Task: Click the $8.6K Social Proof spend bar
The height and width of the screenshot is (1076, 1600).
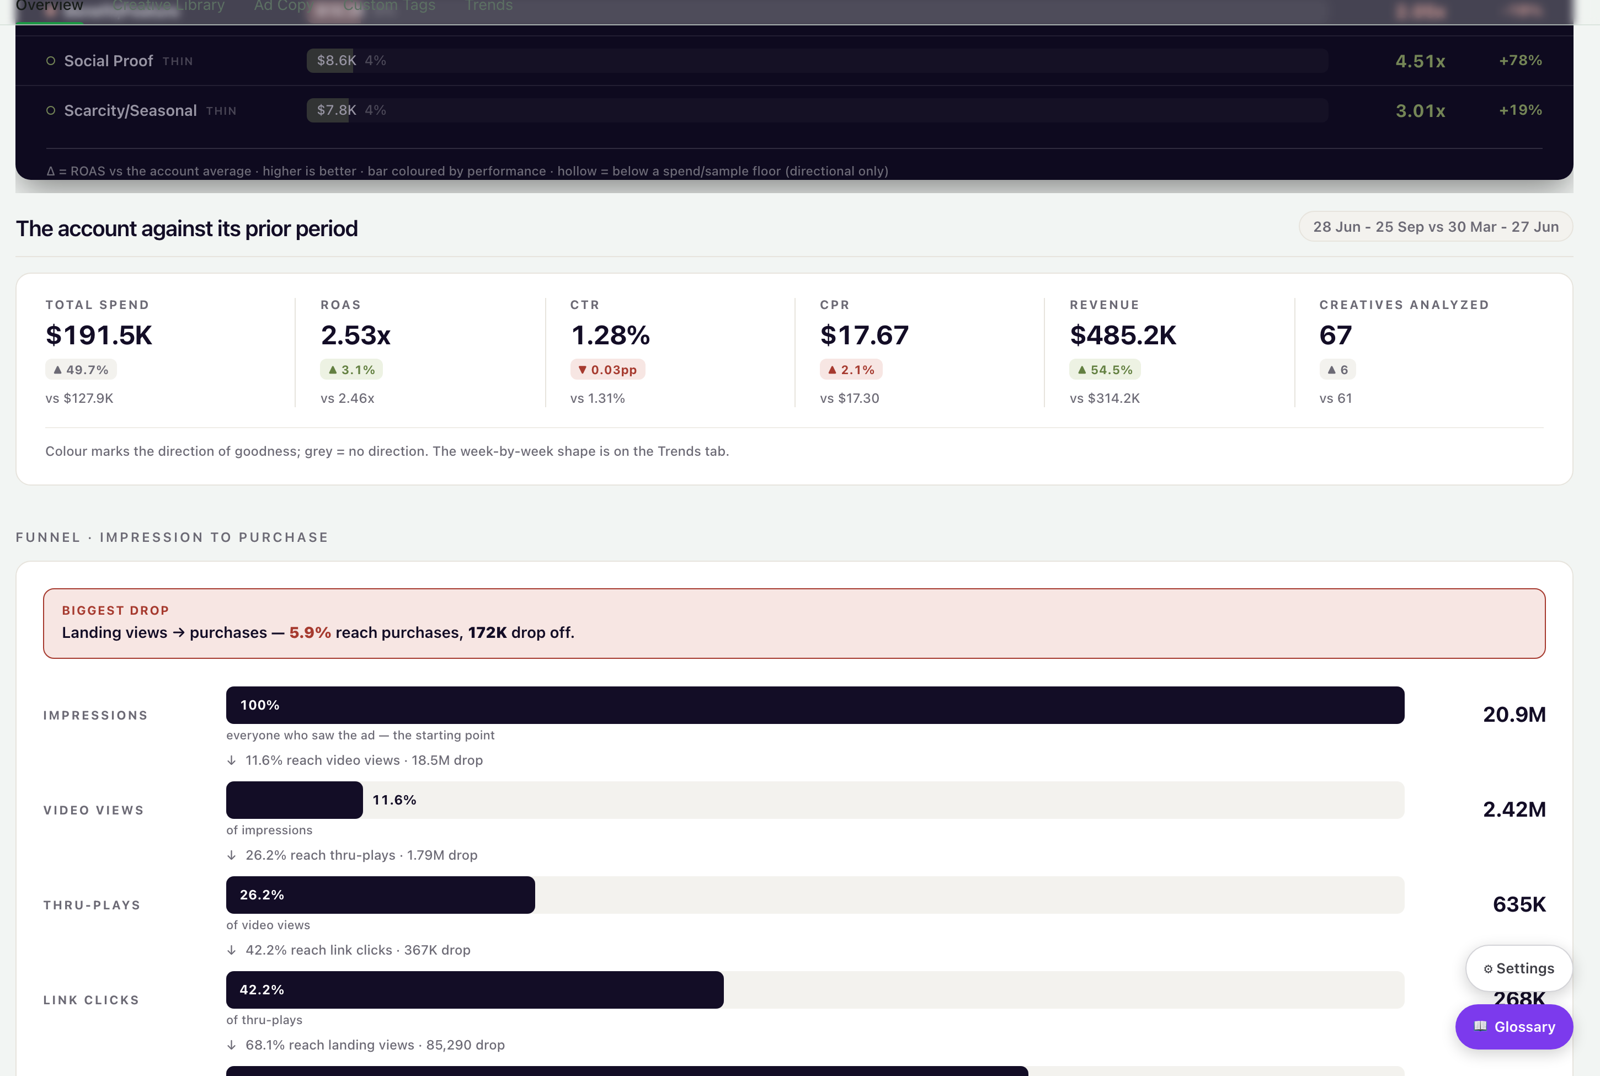Action: point(332,61)
